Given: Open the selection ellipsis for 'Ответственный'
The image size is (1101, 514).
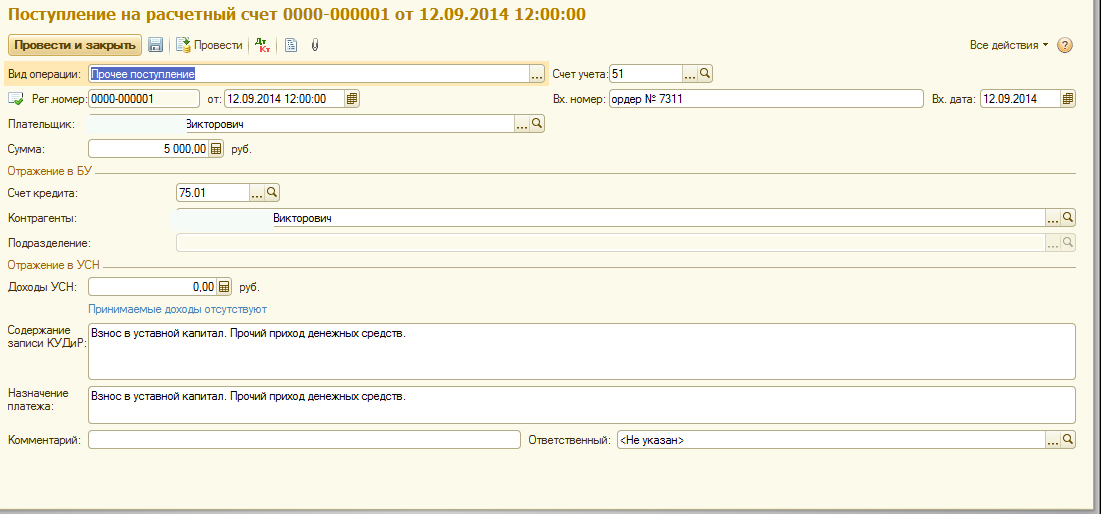Looking at the screenshot, I should 1053,440.
